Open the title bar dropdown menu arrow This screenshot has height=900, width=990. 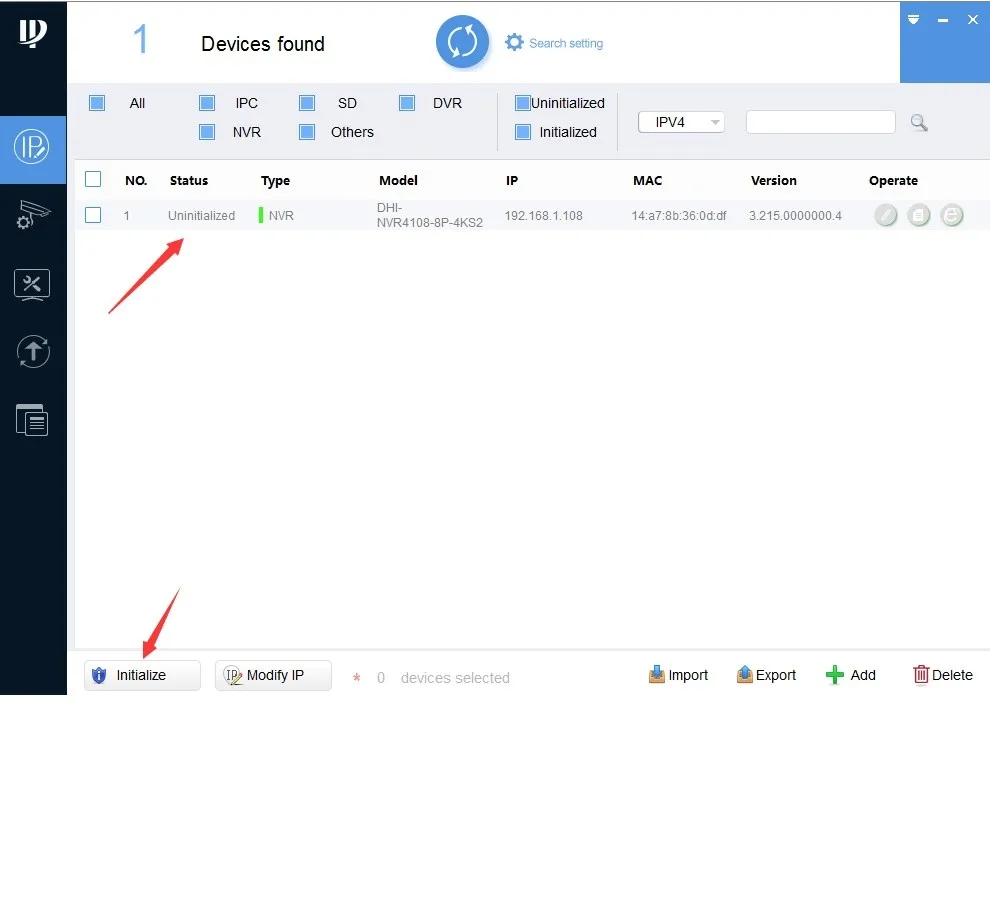914,20
